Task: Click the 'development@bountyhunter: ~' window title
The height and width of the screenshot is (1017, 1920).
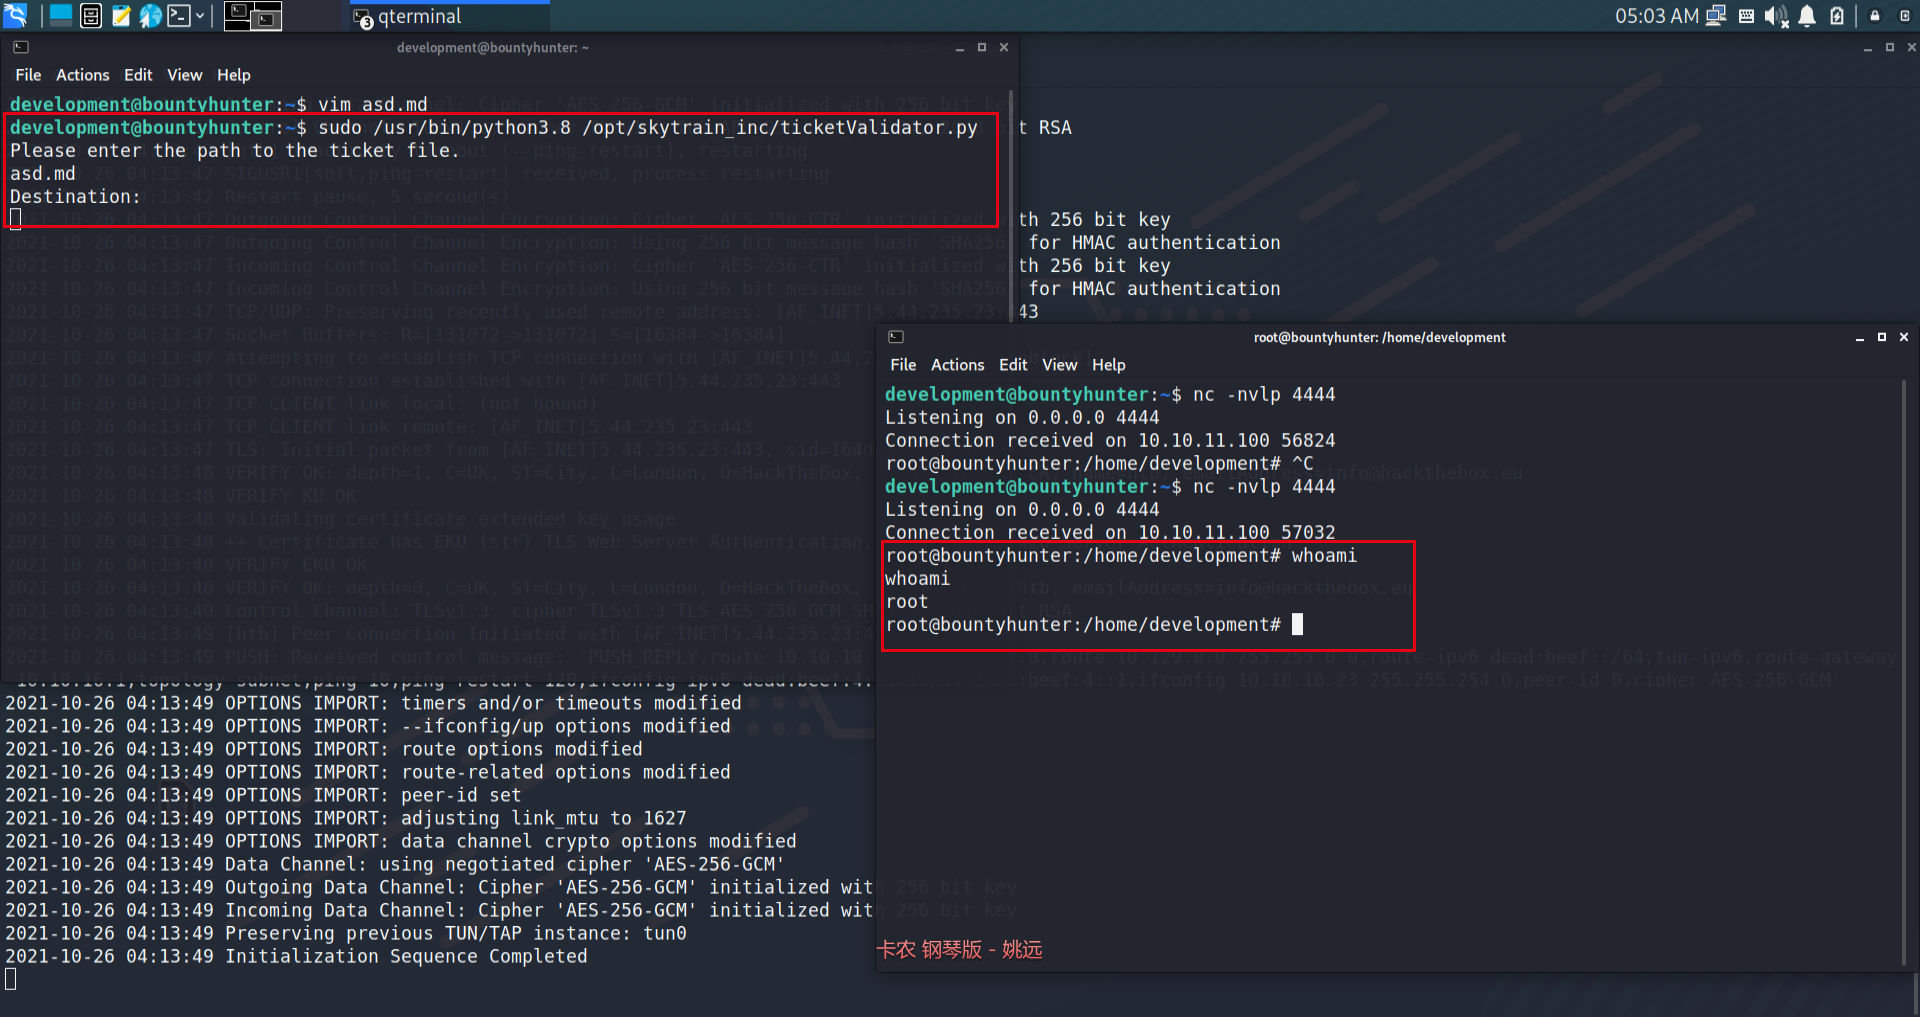Action: click(492, 48)
